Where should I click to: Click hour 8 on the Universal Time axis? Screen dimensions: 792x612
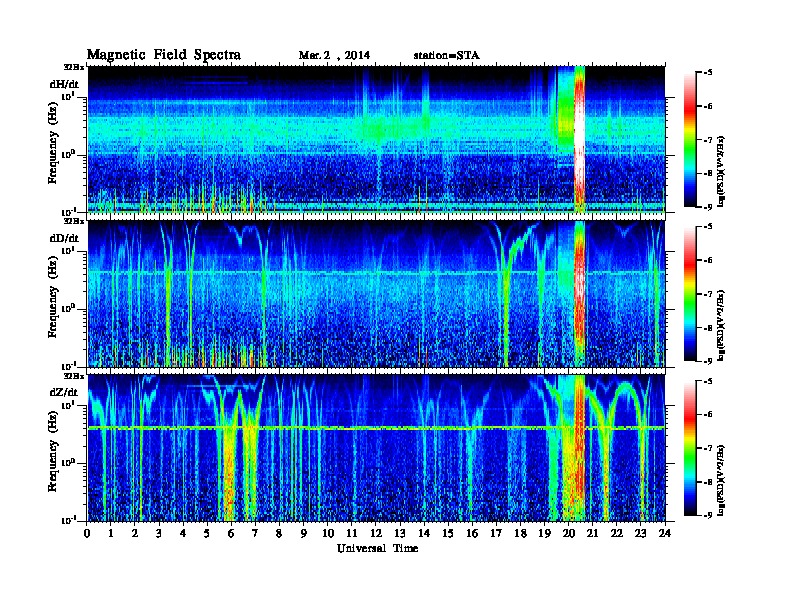280,534
